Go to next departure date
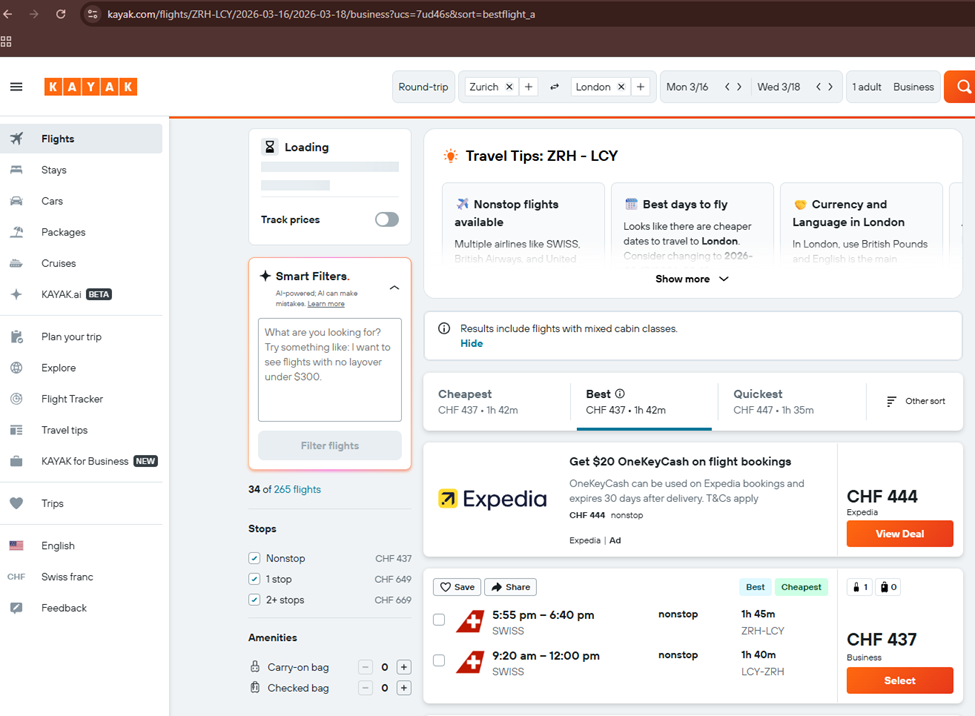The height and width of the screenshot is (716, 975). click(x=739, y=86)
